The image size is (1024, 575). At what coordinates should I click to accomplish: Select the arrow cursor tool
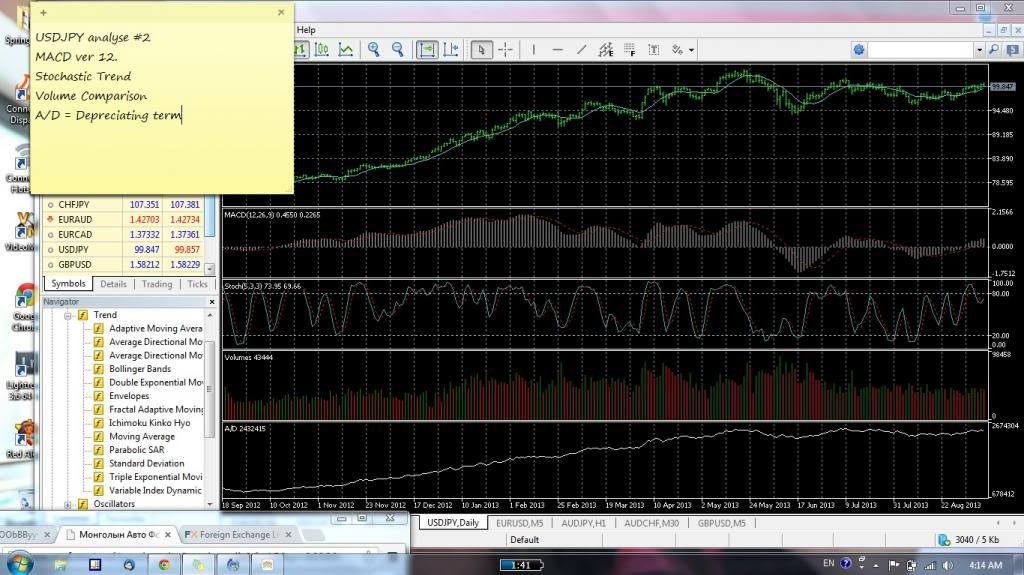[481, 49]
